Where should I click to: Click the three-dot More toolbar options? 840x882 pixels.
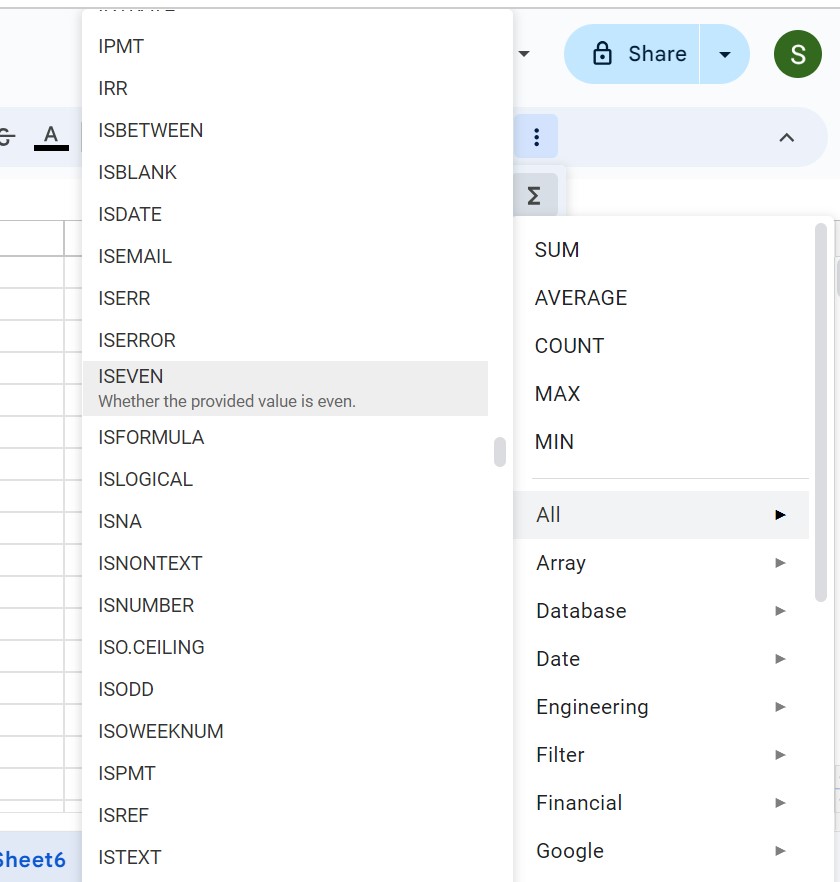pyautogui.click(x=536, y=137)
